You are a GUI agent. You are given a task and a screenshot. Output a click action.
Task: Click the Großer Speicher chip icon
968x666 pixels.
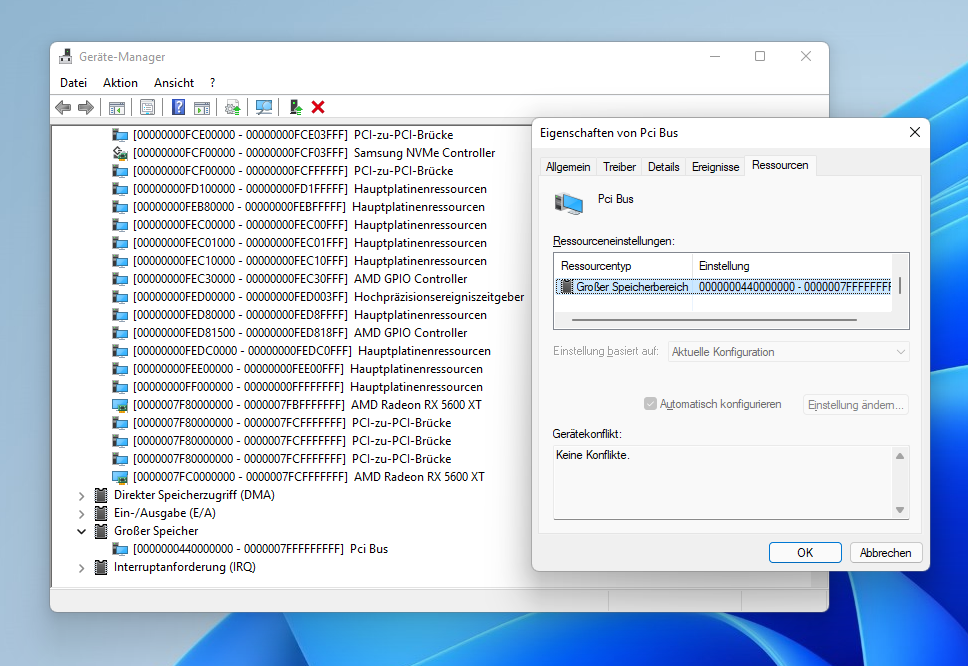101,531
